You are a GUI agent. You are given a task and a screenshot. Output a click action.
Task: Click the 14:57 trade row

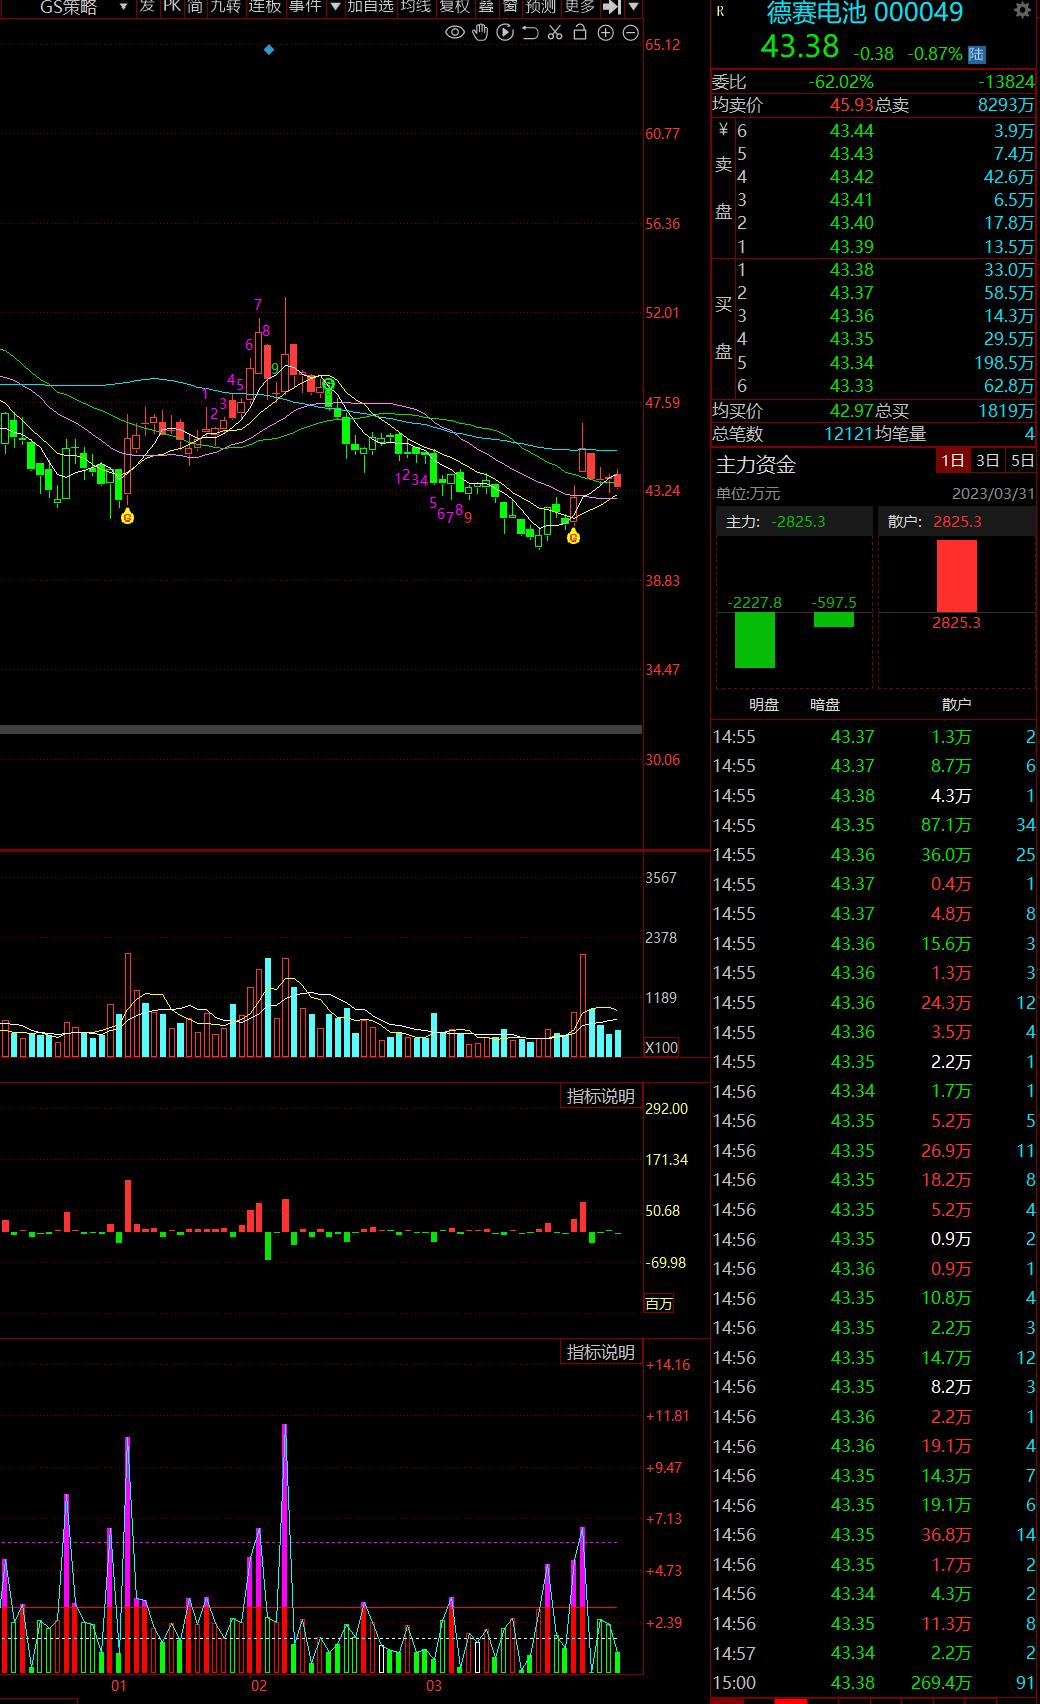pyautogui.click(x=875, y=1653)
